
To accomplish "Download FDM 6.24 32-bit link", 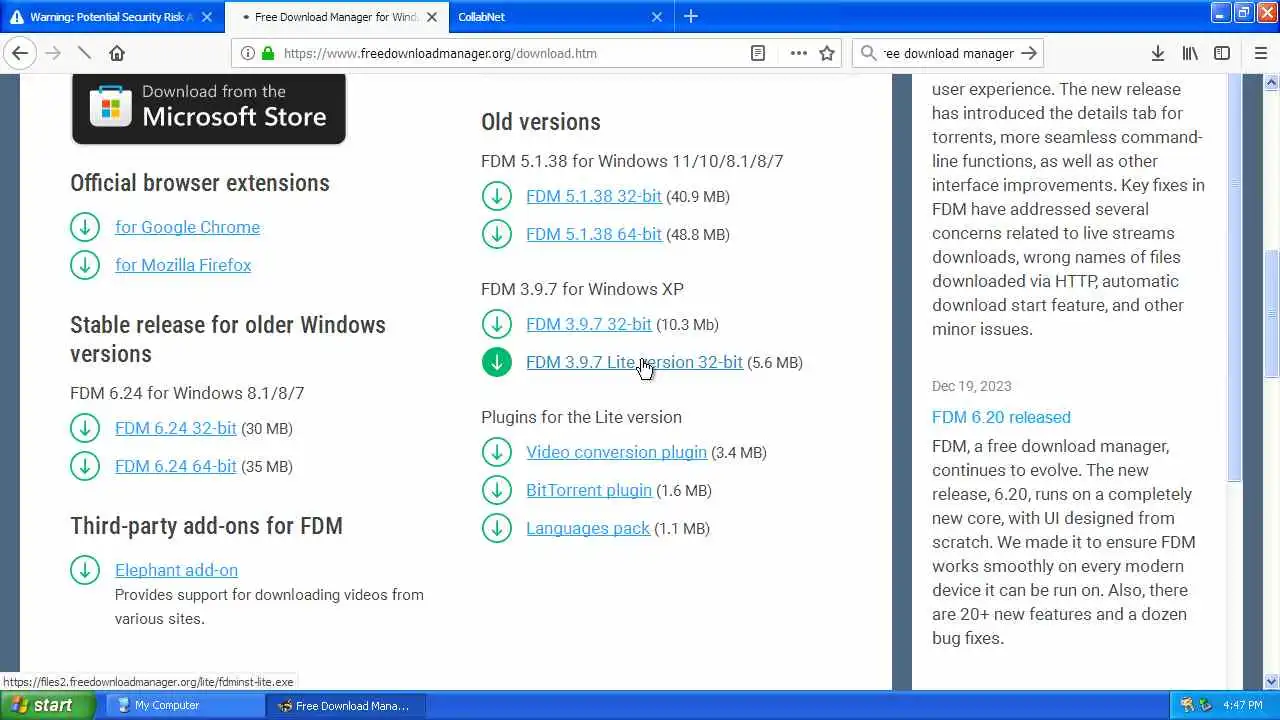I will tap(176, 428).
